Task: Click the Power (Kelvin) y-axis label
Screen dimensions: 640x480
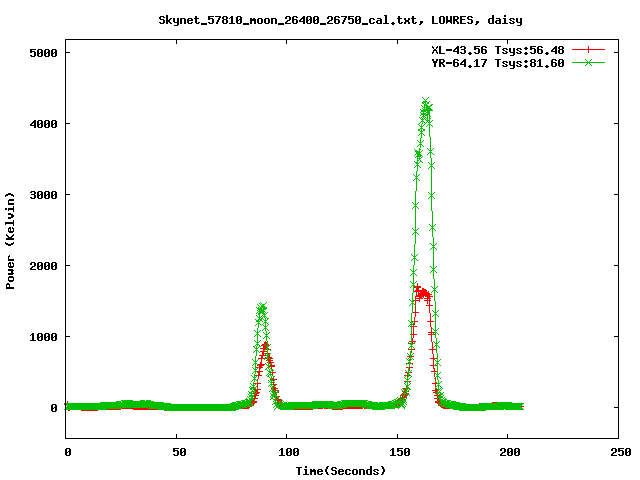Action: (x=10, y=241)
